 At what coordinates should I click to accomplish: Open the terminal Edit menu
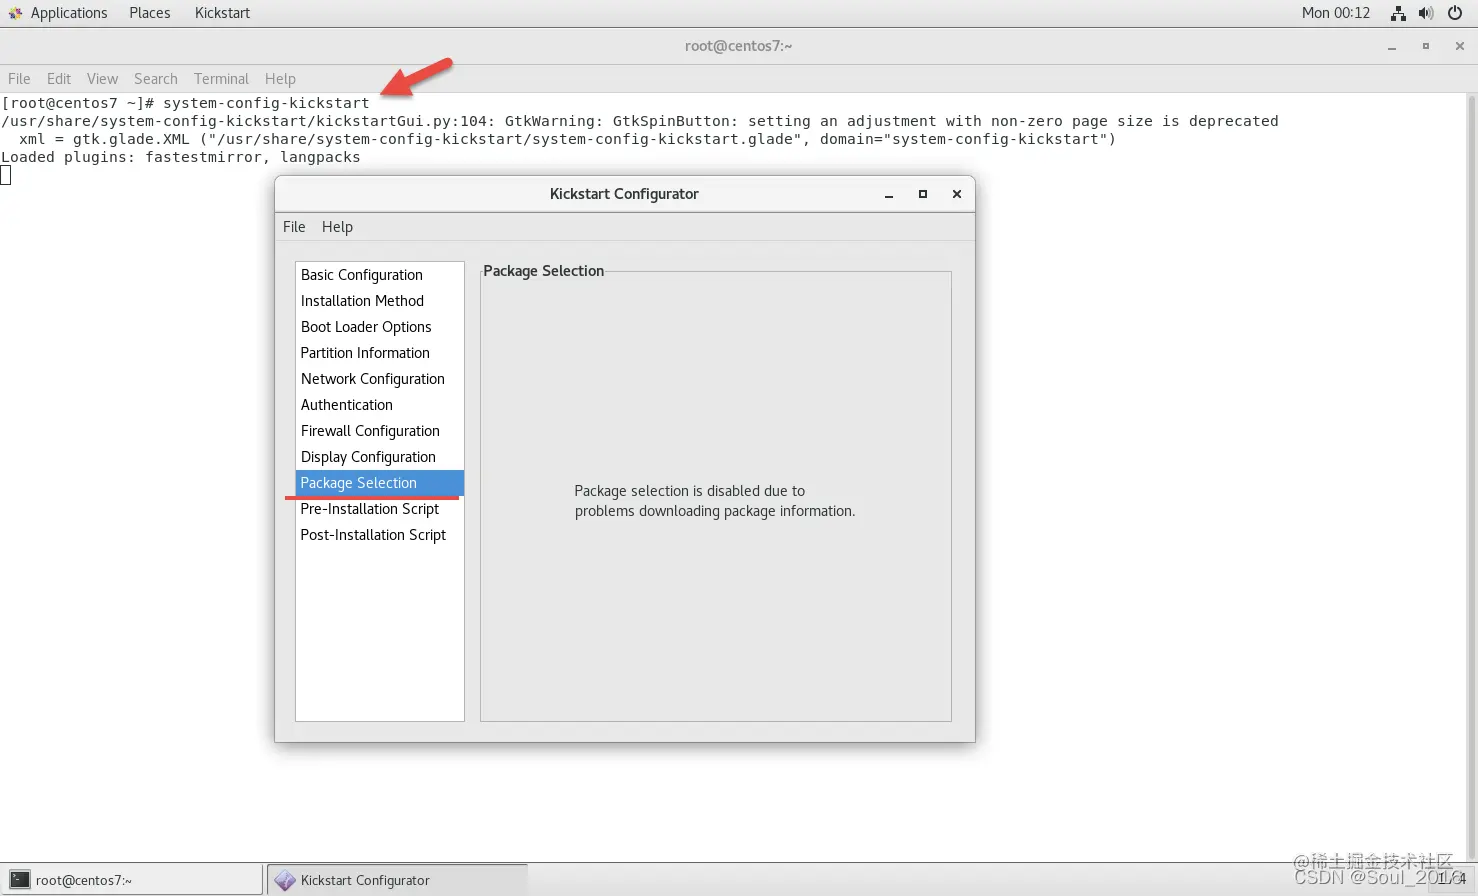59,79
